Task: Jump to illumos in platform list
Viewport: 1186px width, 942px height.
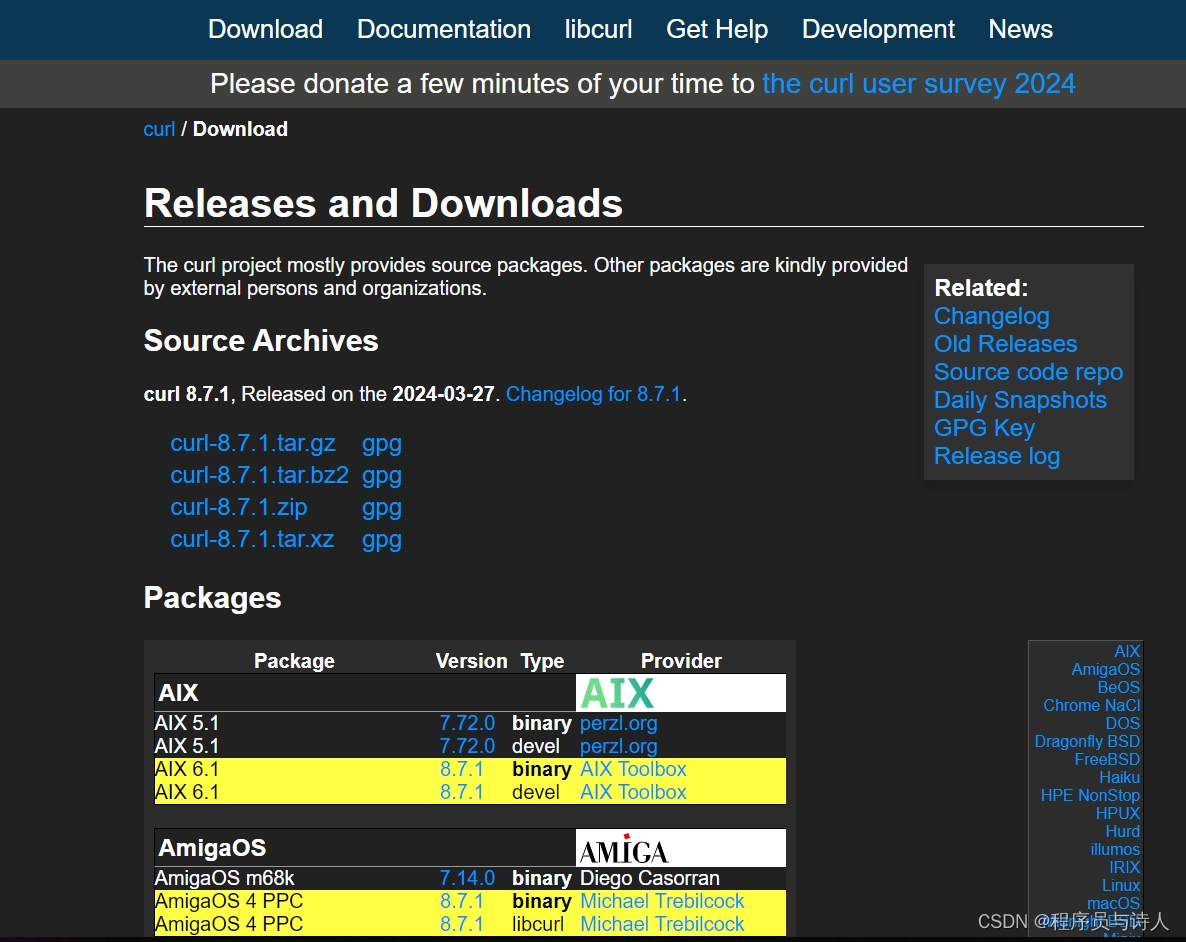Action: (1115, 850)
